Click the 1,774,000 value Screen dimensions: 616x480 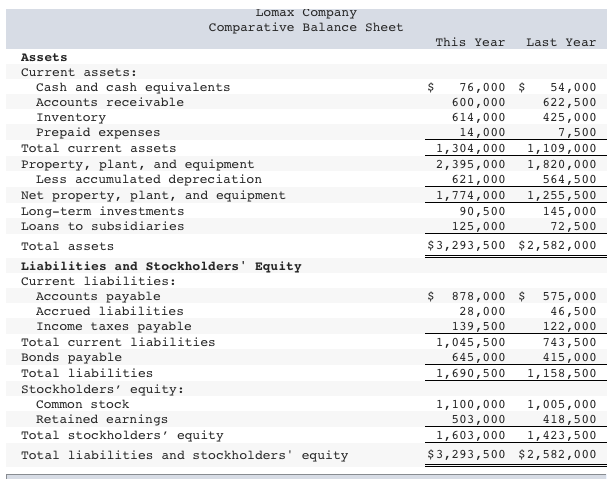click(471, 195)
